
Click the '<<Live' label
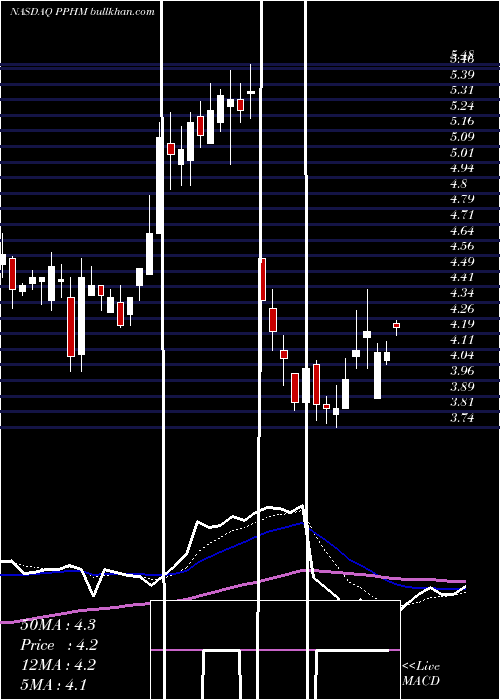pos(421,667)
